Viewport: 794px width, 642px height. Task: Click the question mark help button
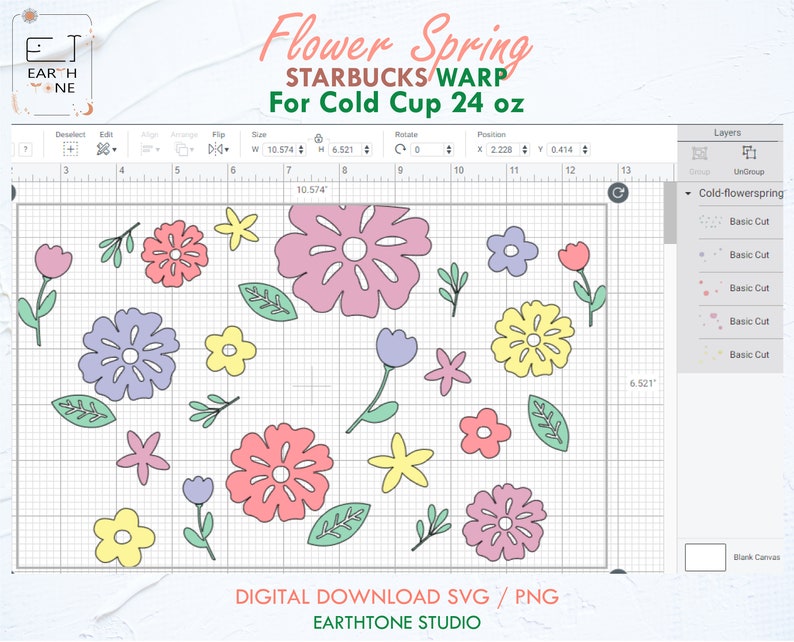(26, 149)
